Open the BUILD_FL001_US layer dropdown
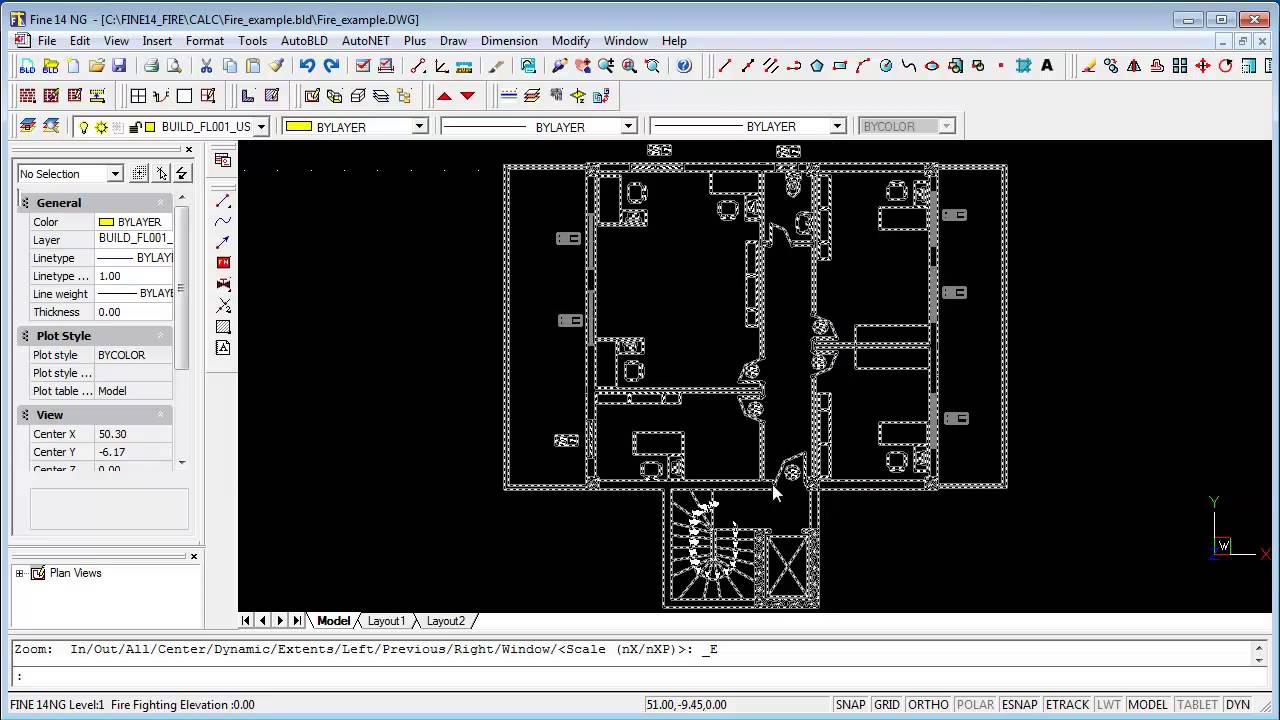This screenshot has height=720, width=1280. point(260,126)
